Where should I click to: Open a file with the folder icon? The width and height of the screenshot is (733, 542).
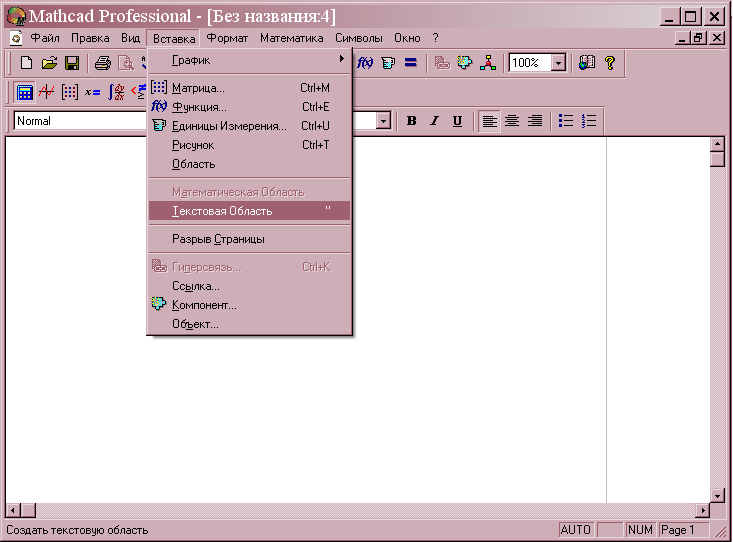click(49, 63)
